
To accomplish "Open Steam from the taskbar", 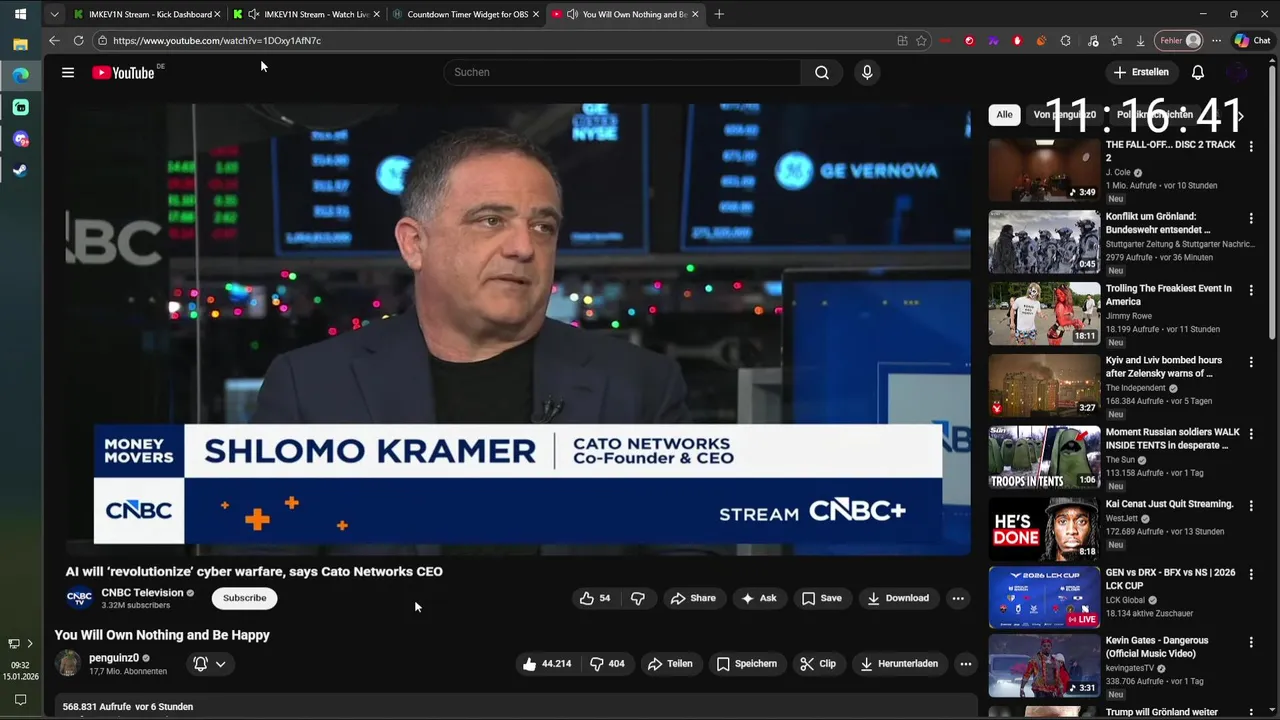I will tap(20, 170).
